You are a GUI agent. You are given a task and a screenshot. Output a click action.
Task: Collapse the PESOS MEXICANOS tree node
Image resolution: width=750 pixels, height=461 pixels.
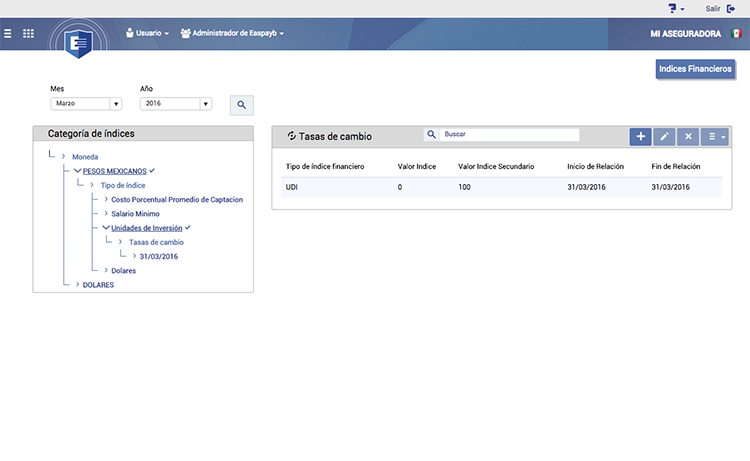(77, 171)
